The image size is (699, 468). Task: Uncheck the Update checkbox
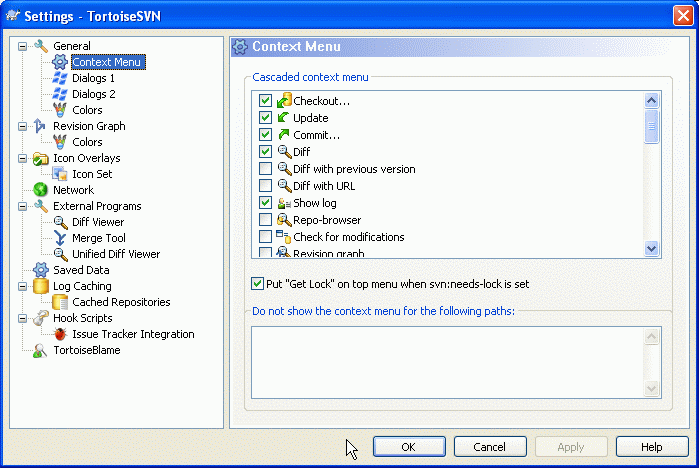point(265,118)
